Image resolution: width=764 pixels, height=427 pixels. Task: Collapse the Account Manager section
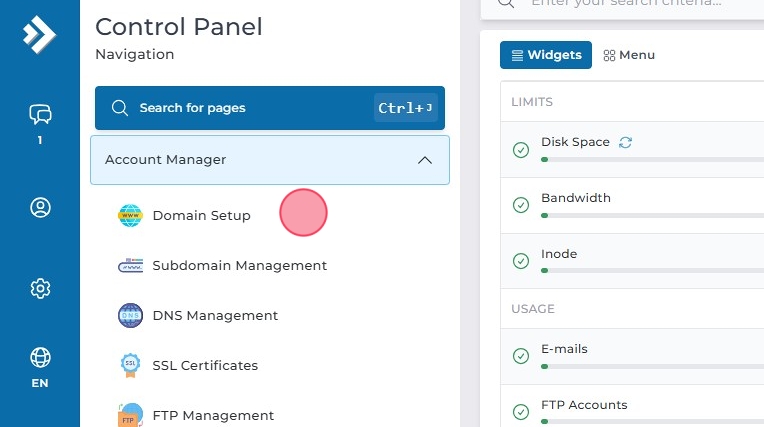click(424, 160)
